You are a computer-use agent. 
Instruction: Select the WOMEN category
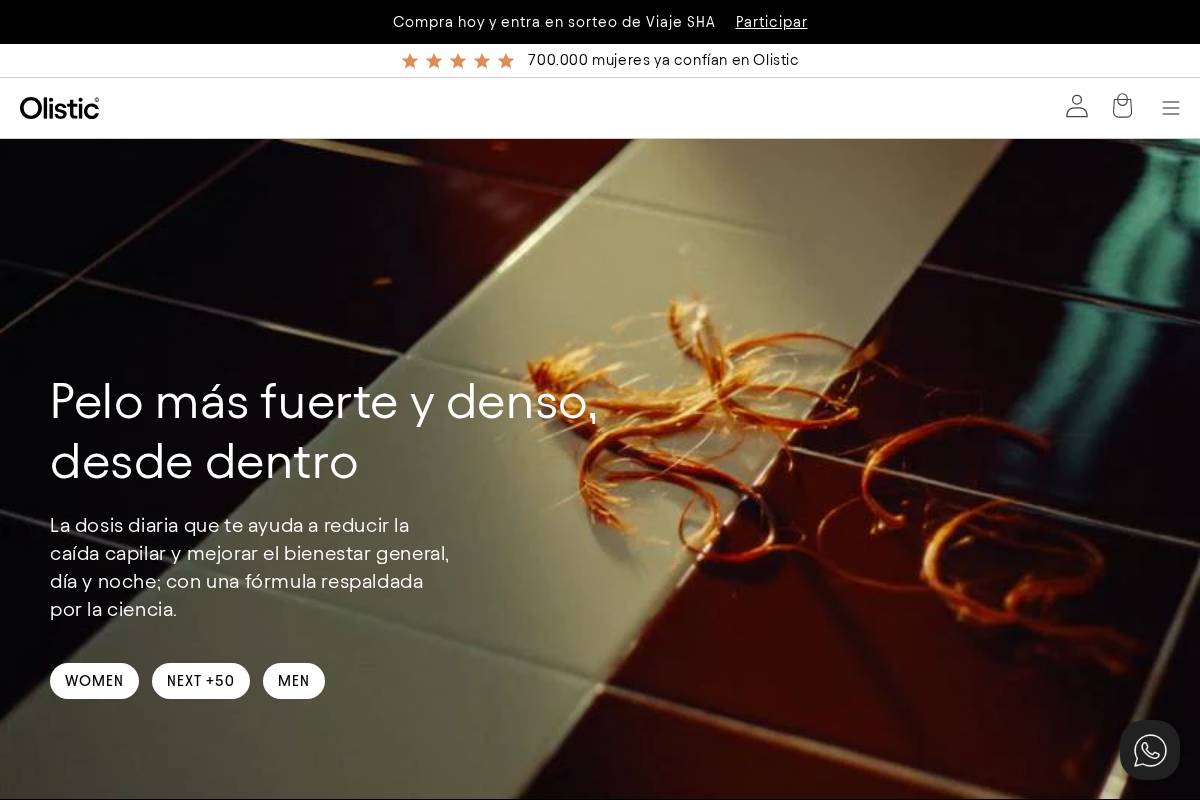[94, 681]
